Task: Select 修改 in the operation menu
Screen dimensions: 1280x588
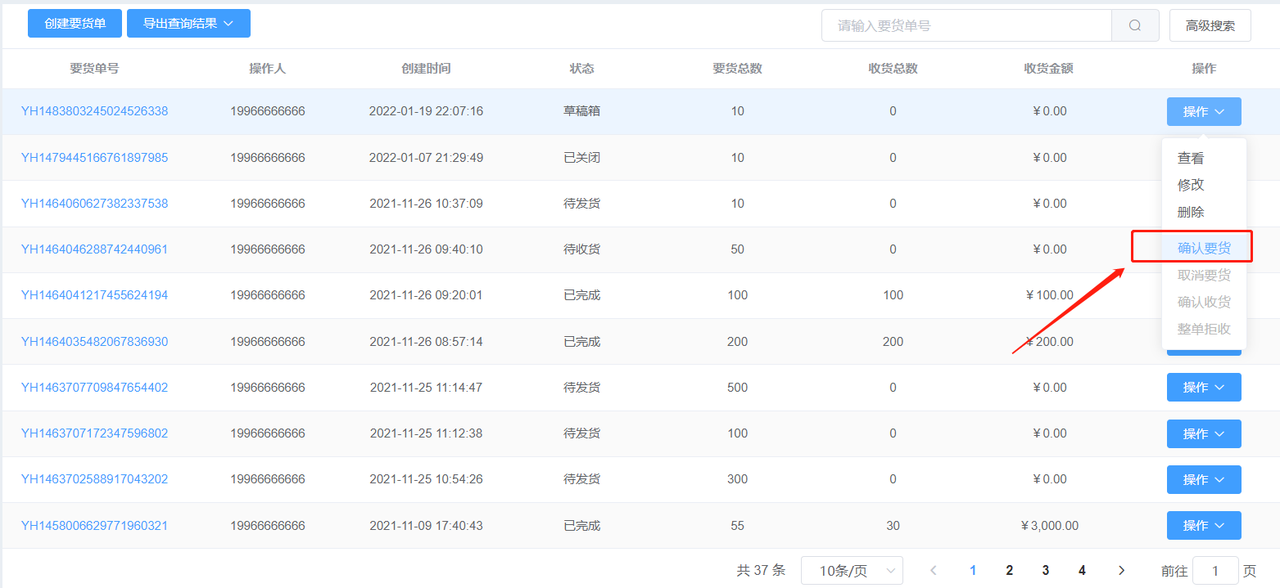Action: click(1191, 185)
